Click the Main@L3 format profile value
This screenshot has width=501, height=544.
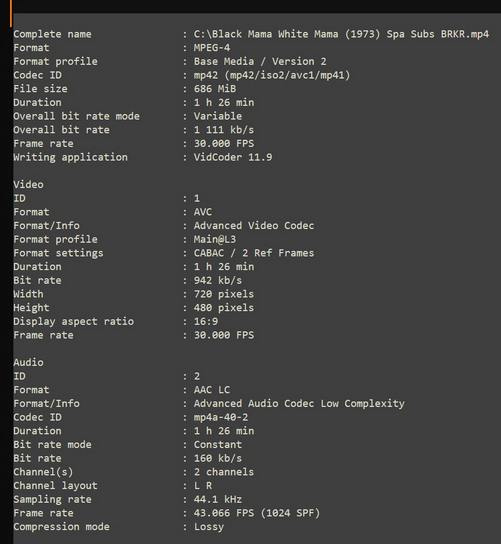215,239
